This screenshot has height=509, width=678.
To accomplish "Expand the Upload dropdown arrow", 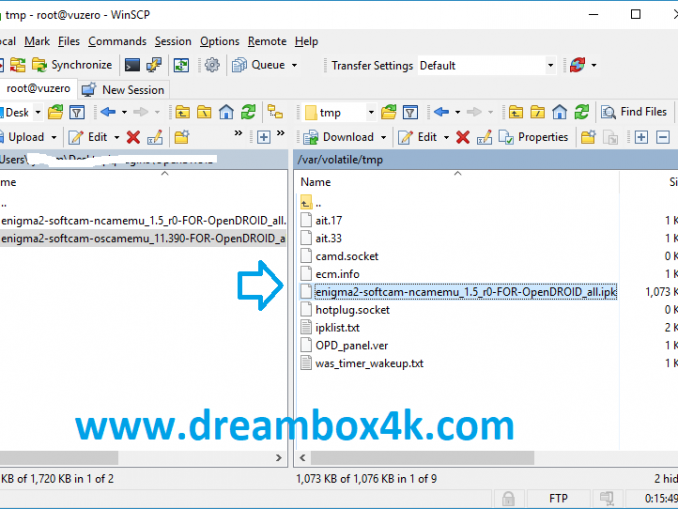I will (54, 138).
